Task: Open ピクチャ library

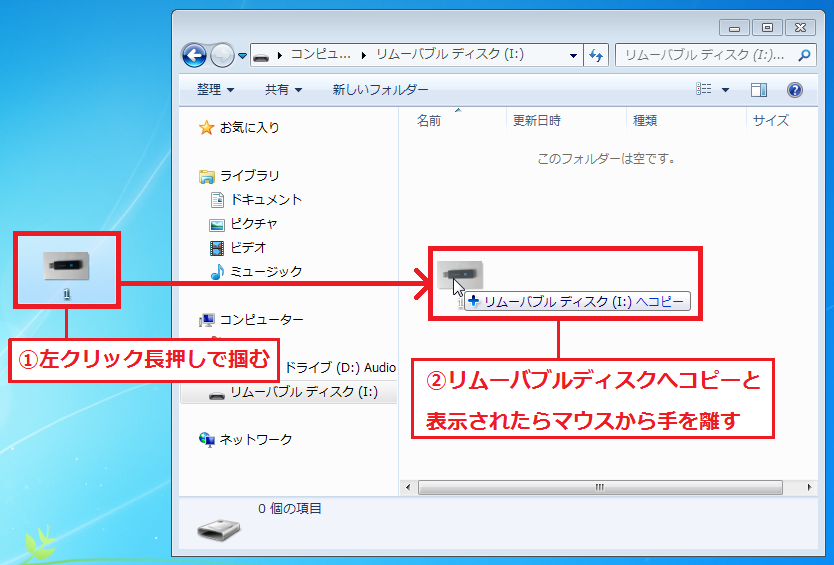Action: click(x=254, y=224)
